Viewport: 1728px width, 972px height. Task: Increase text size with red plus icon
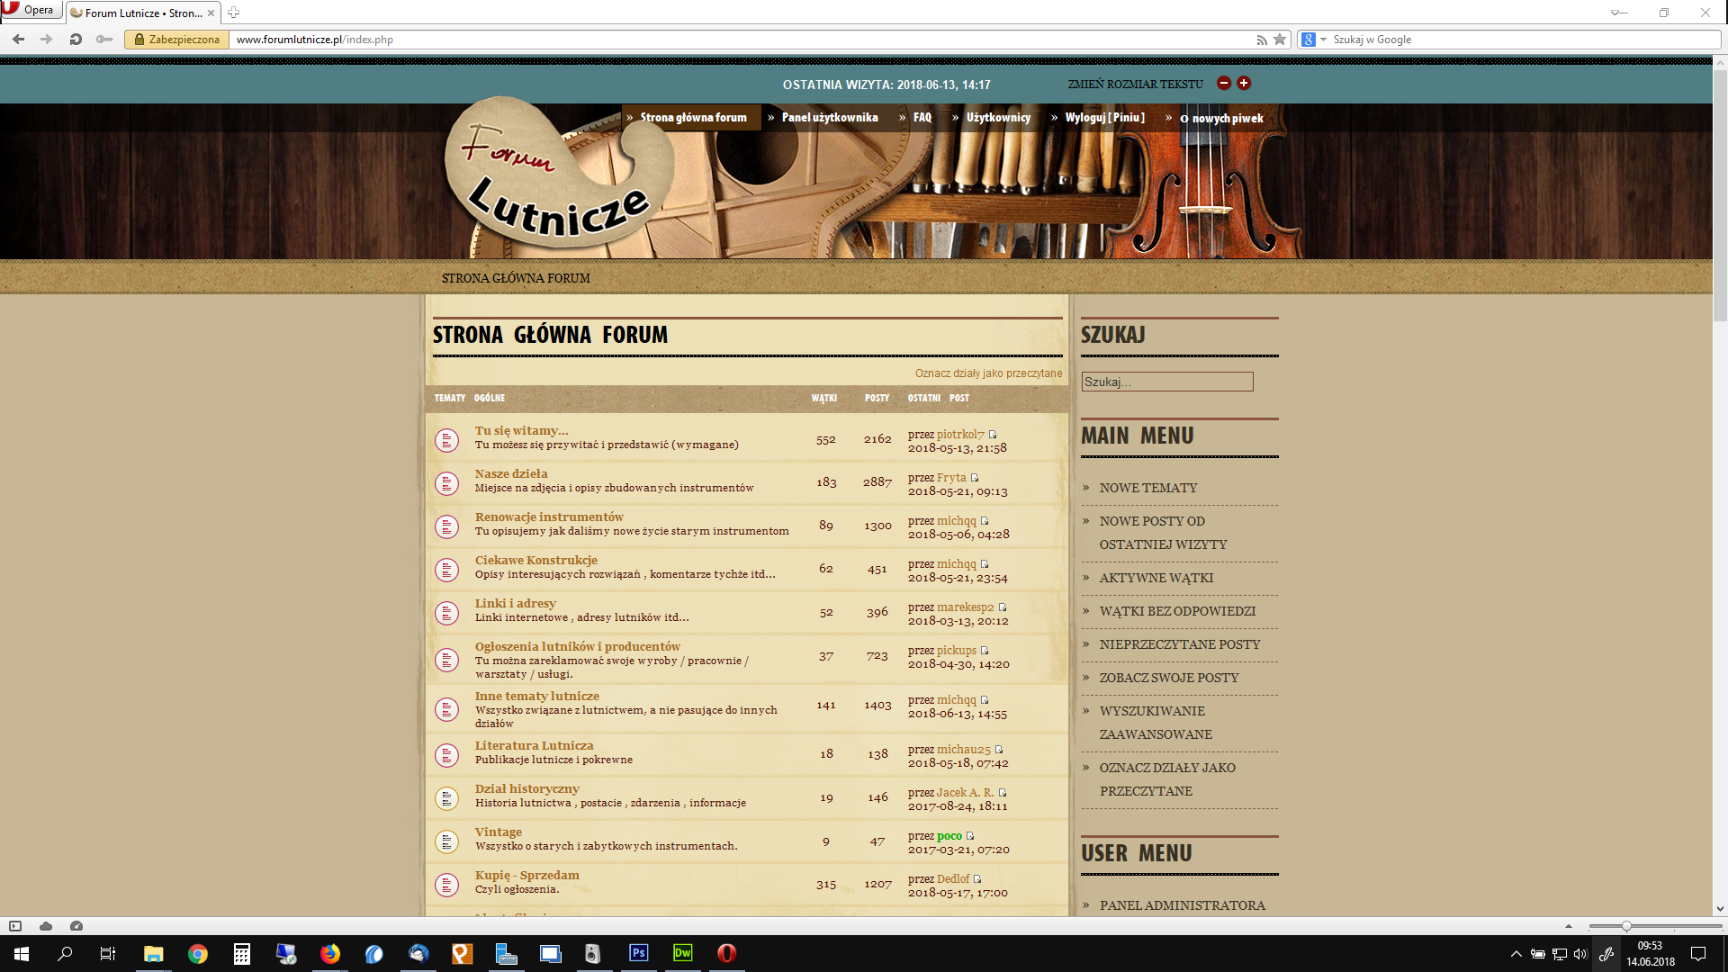[x=1244, y=83]
